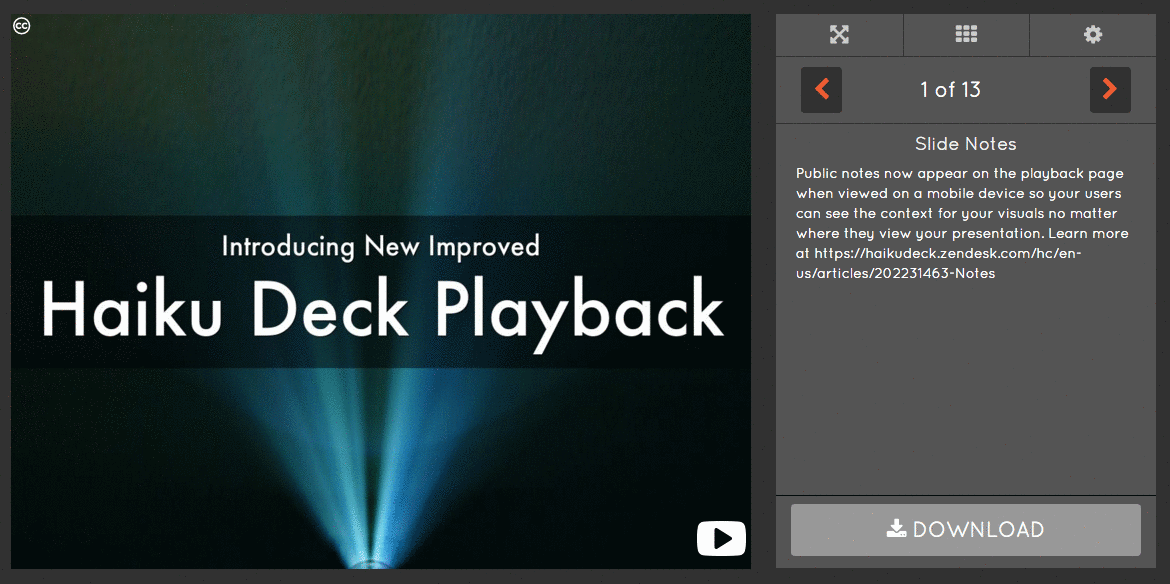Viewport: 1170px width, 584px height.
Task: Click the public notes paragraph text
Action: [x=960, y=203]
